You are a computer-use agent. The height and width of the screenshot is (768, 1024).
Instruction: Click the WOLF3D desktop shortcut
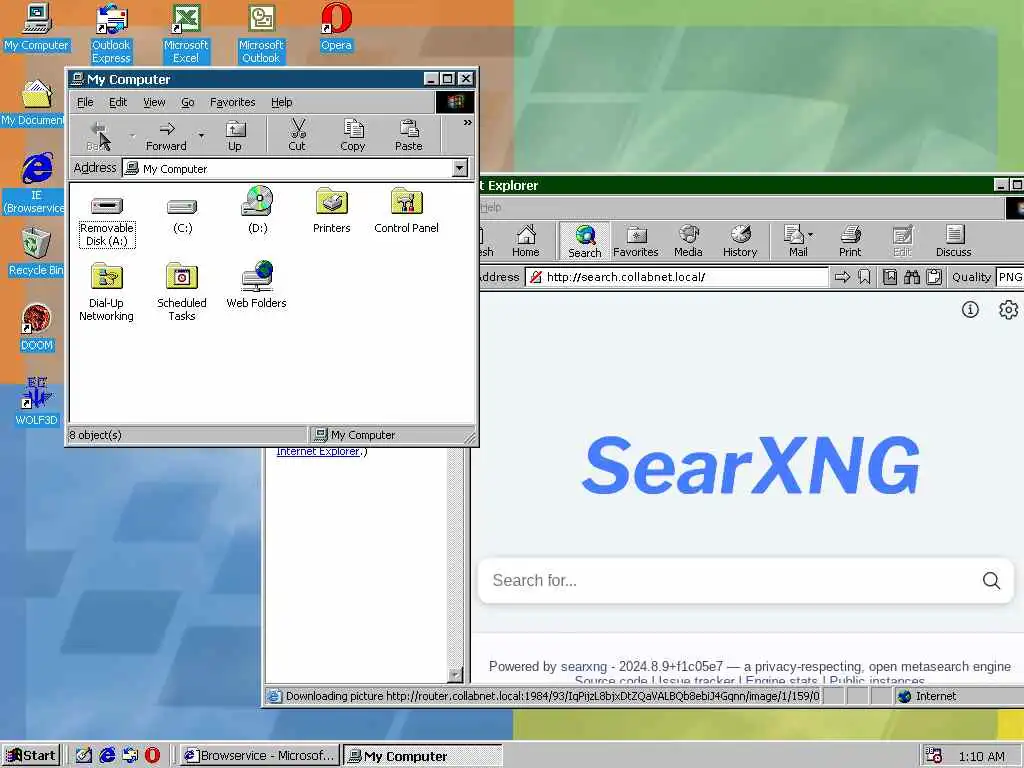(37, 401)
